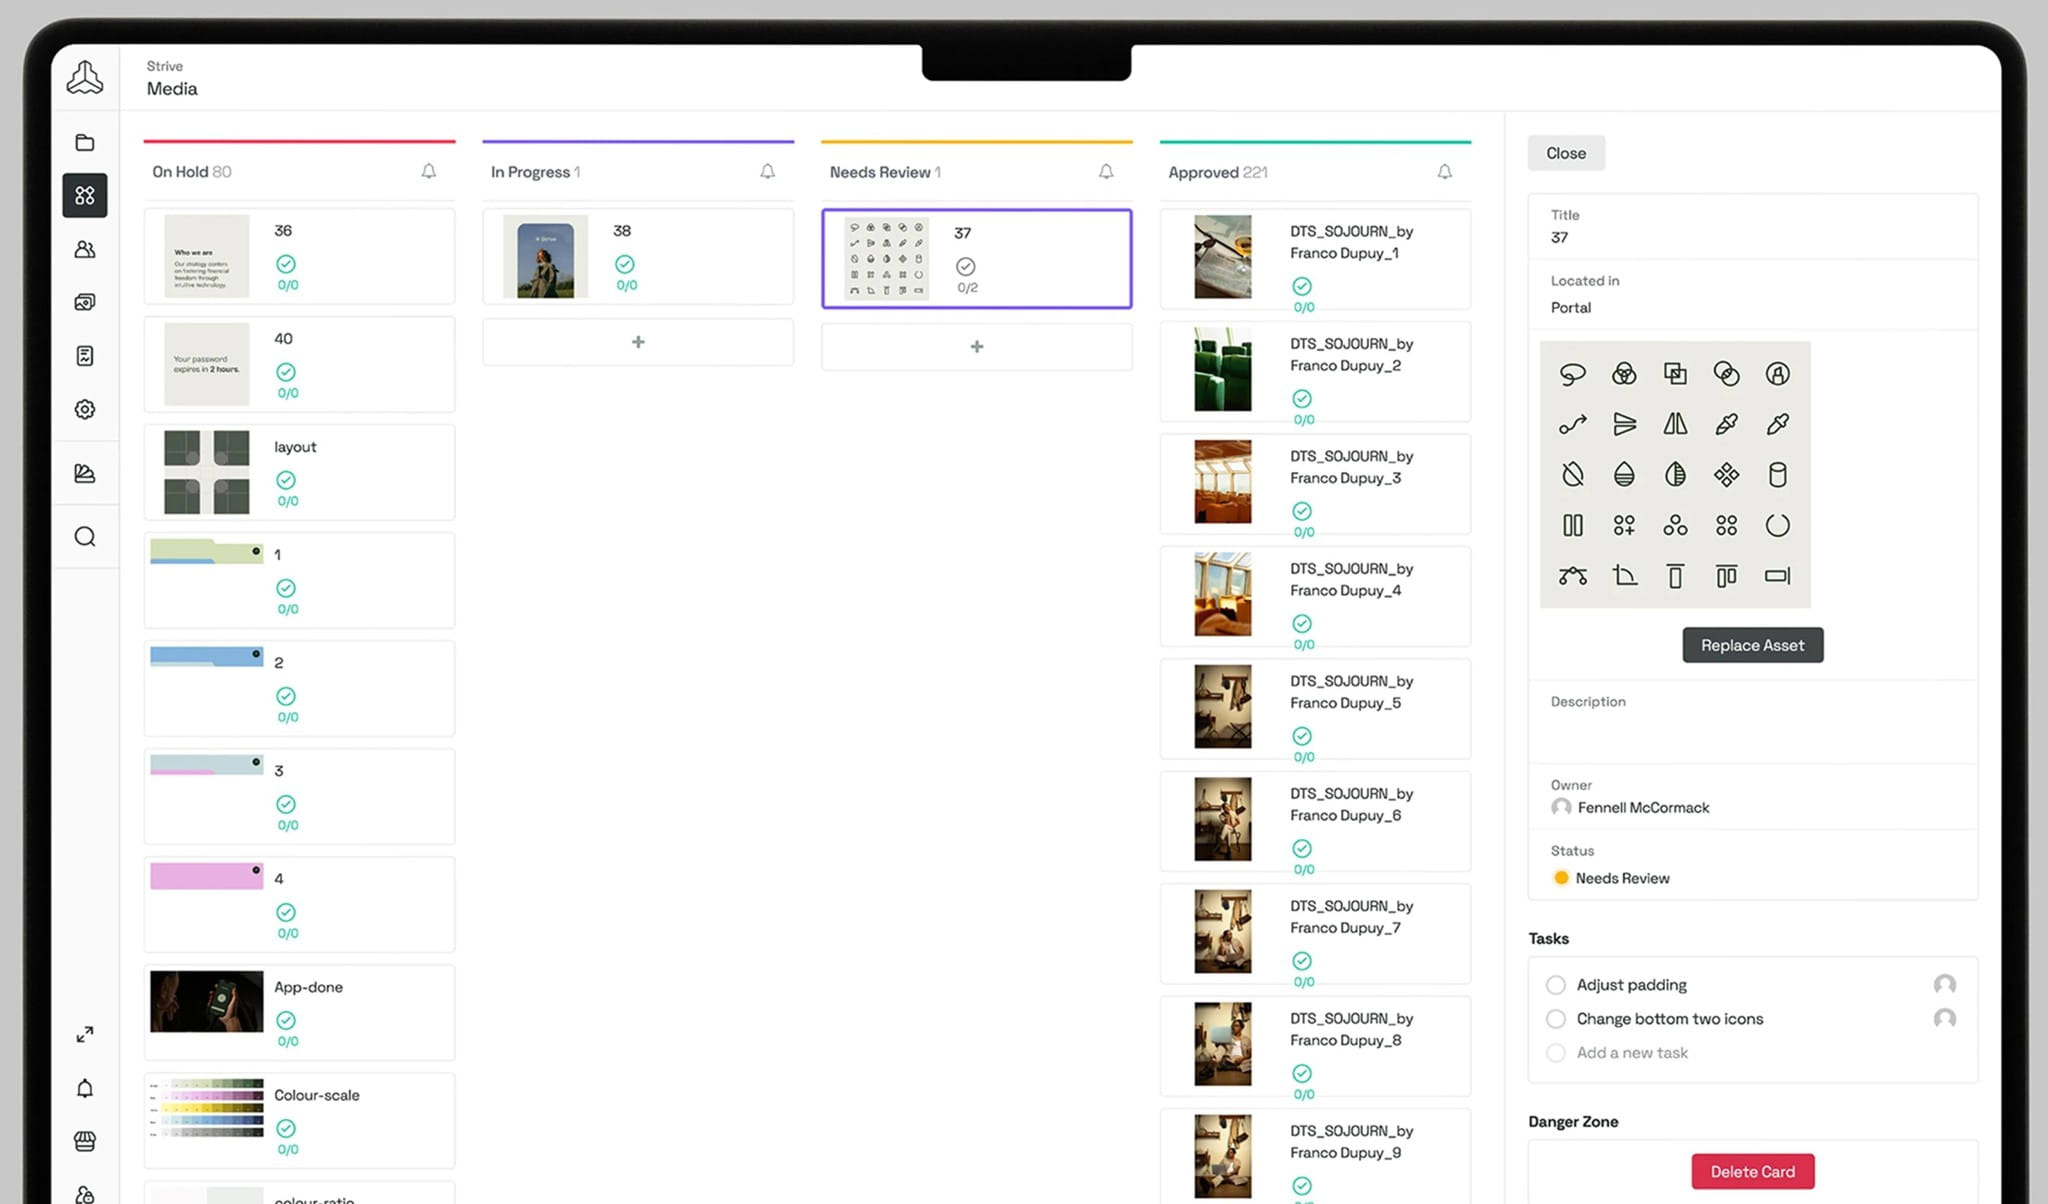This screenshot has height=1204, width=2048.
Task: Open the media gallery icon in the sidebar
Action: 85,302
